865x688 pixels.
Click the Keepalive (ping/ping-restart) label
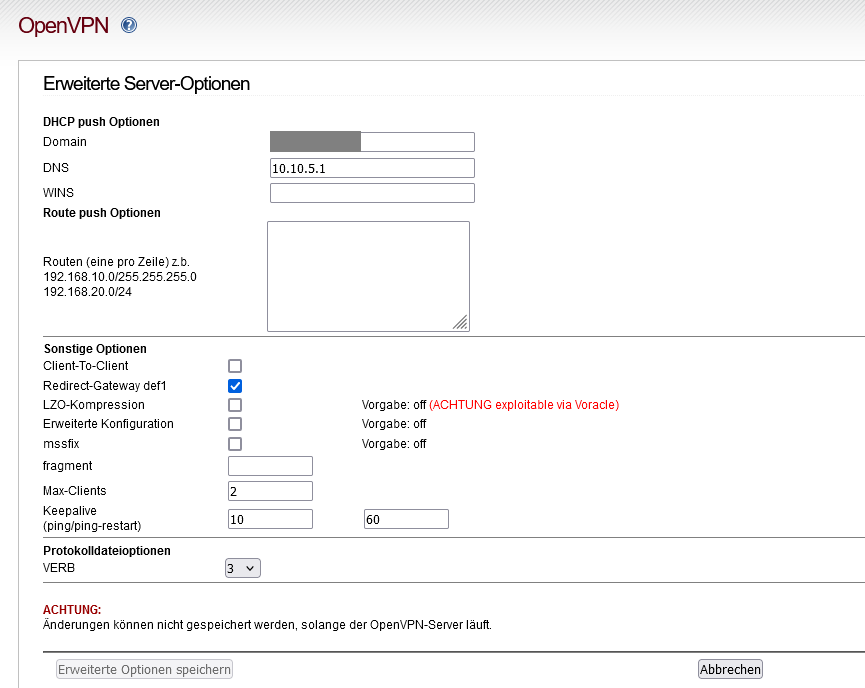click(x=92, y=518)
